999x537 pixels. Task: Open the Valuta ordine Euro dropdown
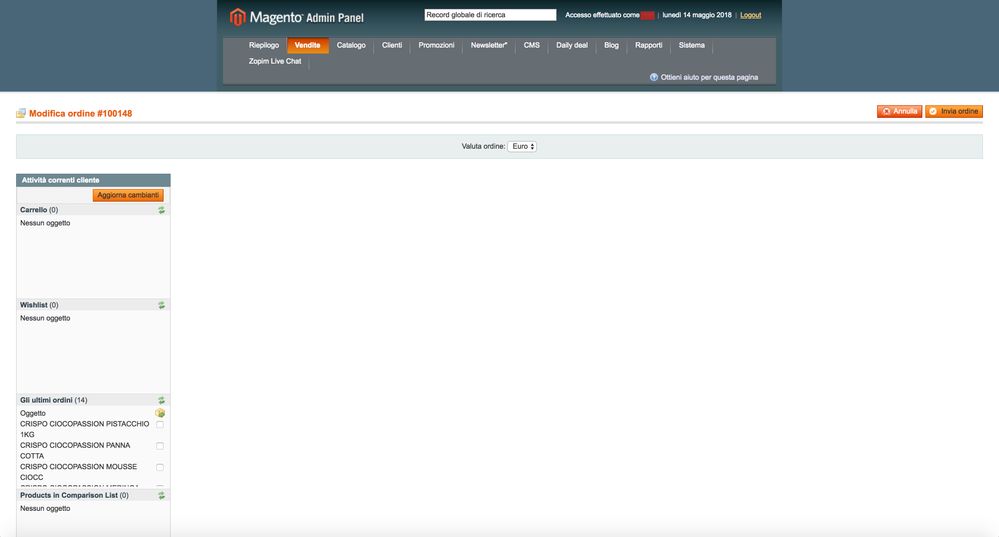(x=522, y=147)
